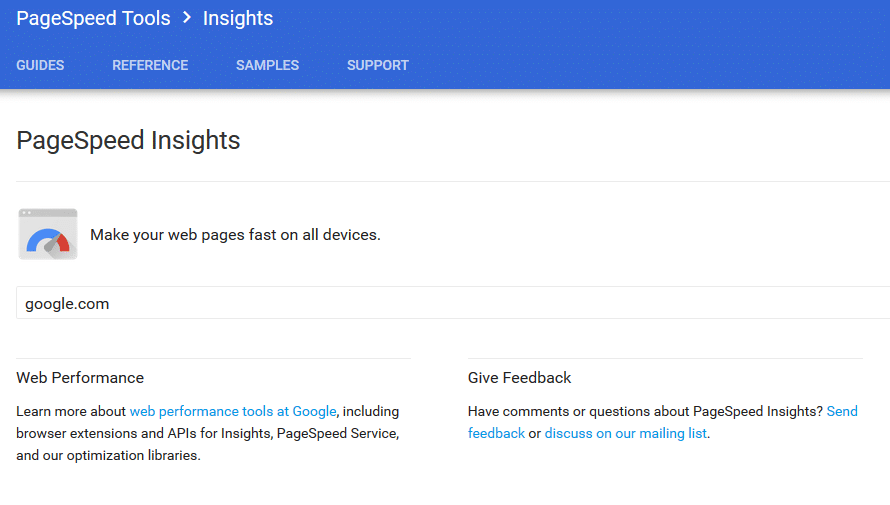Select the Insights breadcrumb item

point(238,18)
